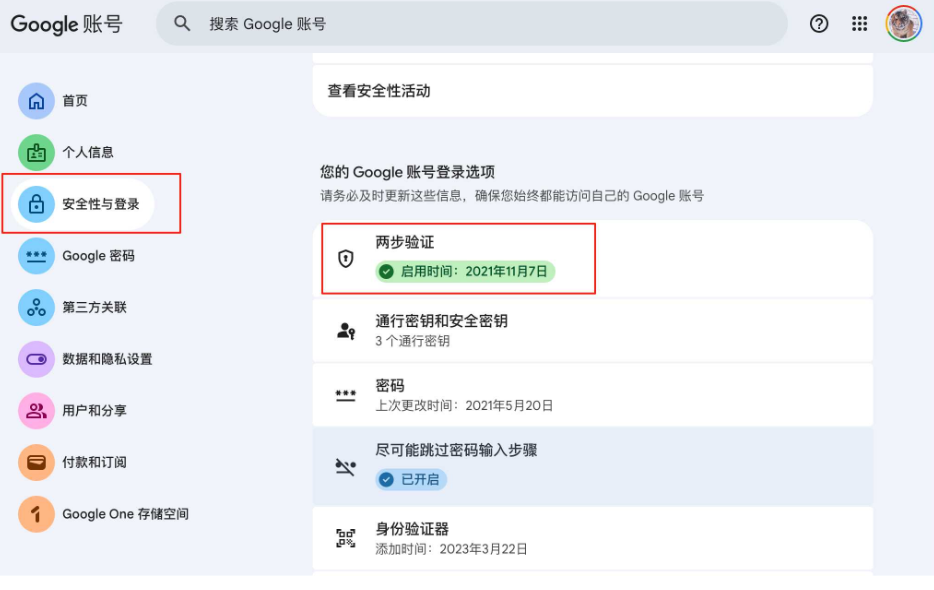Screen dimensions: 934x590
Task: Open 首页 in the sidebar
Action: pyautogui.click(x=74, y=101)
